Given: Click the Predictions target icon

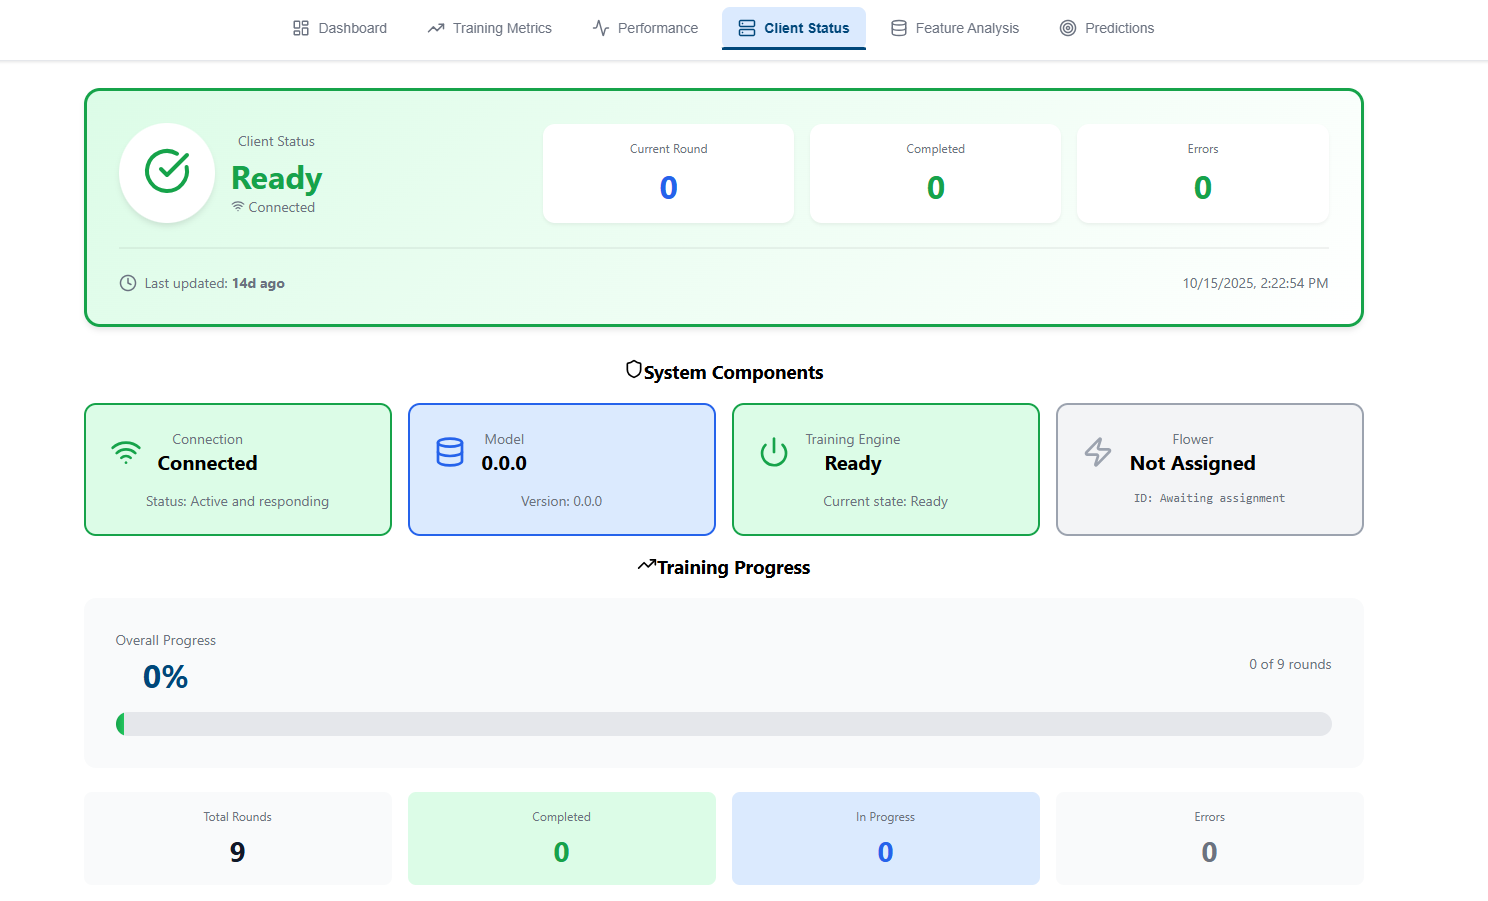Looking at the screenshot, I should (x=1067, y=28).
